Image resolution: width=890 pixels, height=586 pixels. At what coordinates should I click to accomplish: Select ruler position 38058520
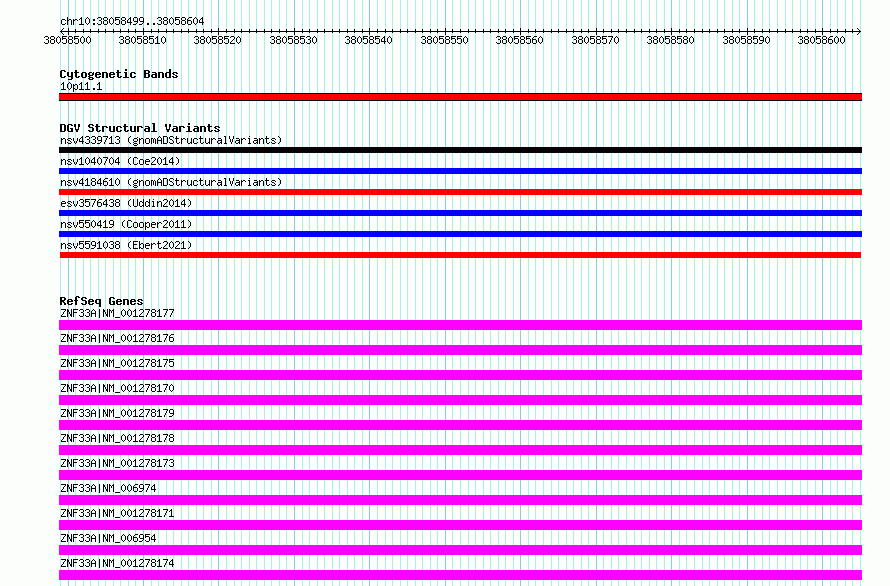217,40
